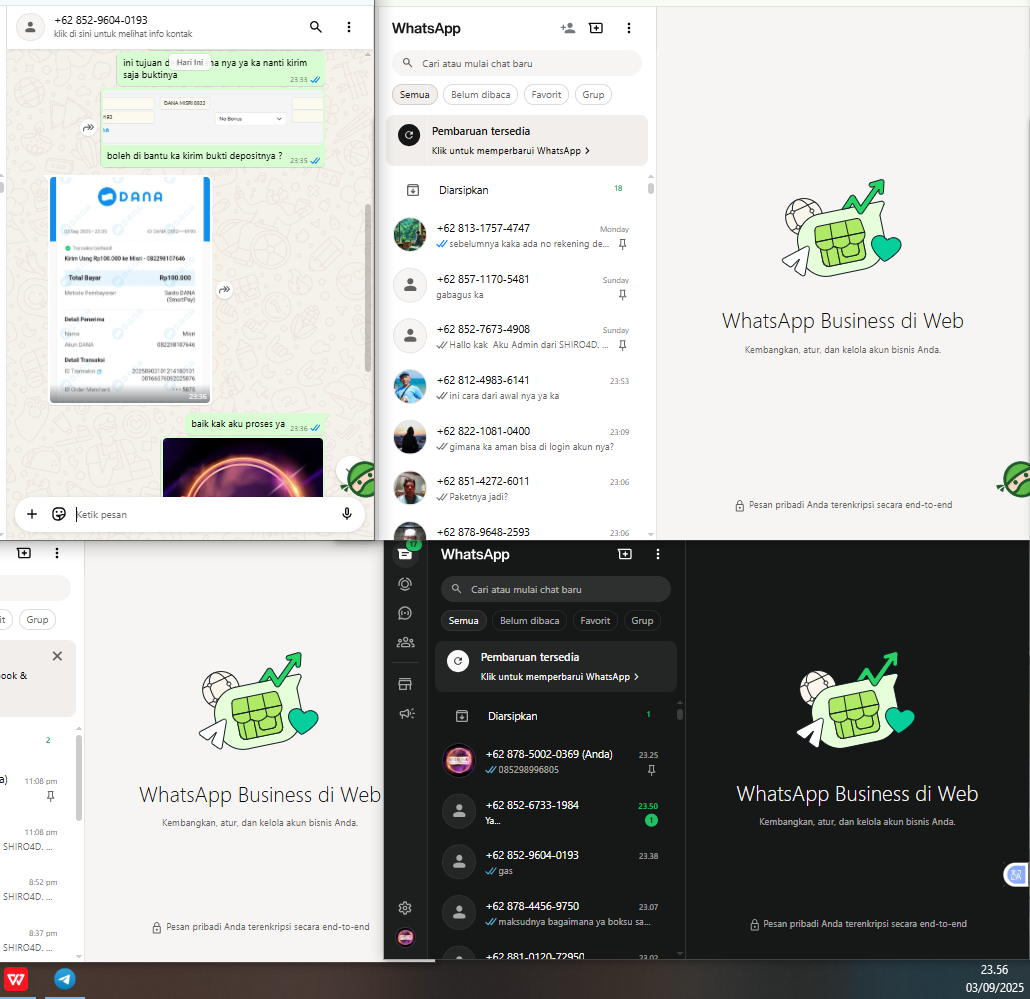
Task: Open menu dots in bottom-left WhatsApp window
Action: click(x=56, y=553)
